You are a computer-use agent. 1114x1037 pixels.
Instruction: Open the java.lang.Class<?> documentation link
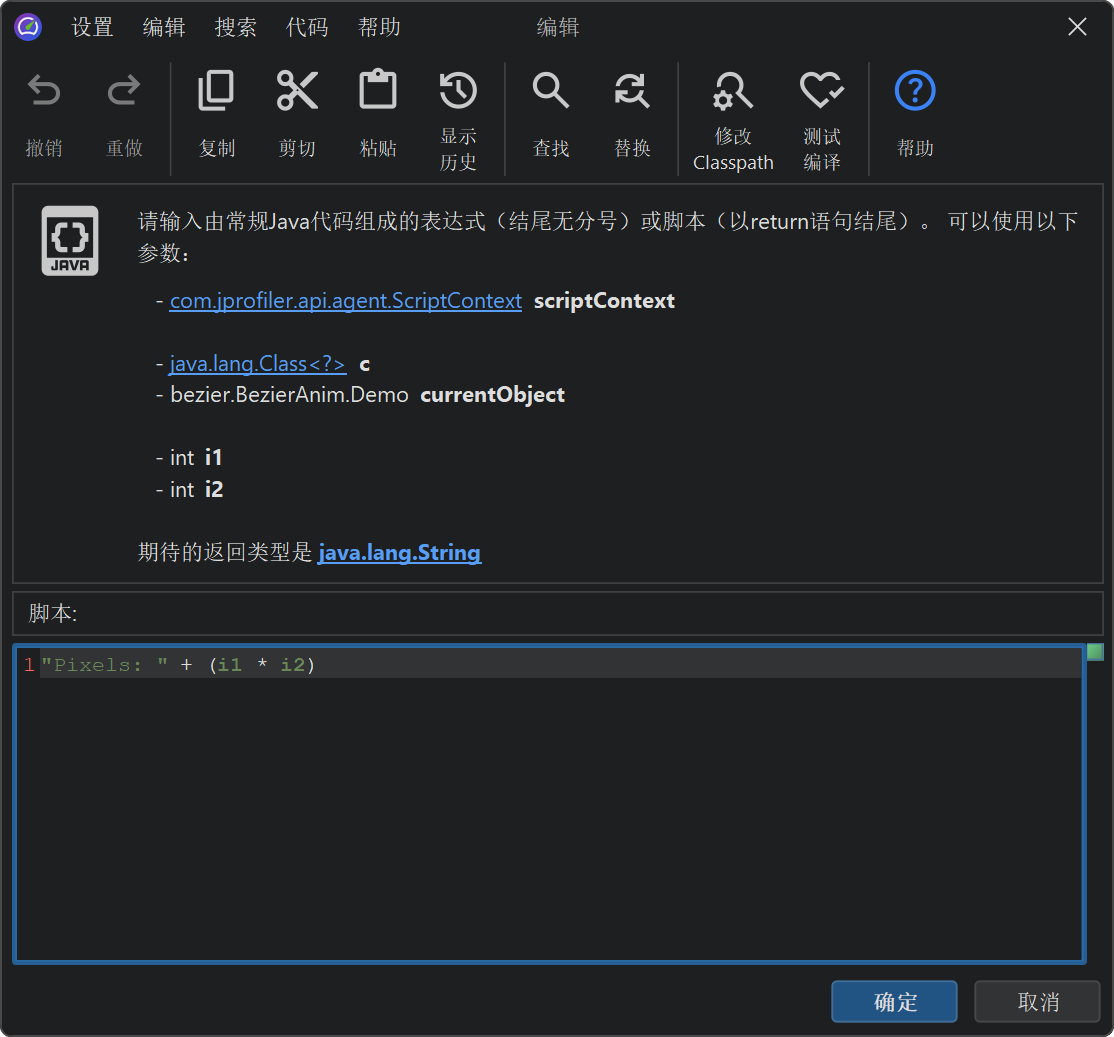click(258, 364)
